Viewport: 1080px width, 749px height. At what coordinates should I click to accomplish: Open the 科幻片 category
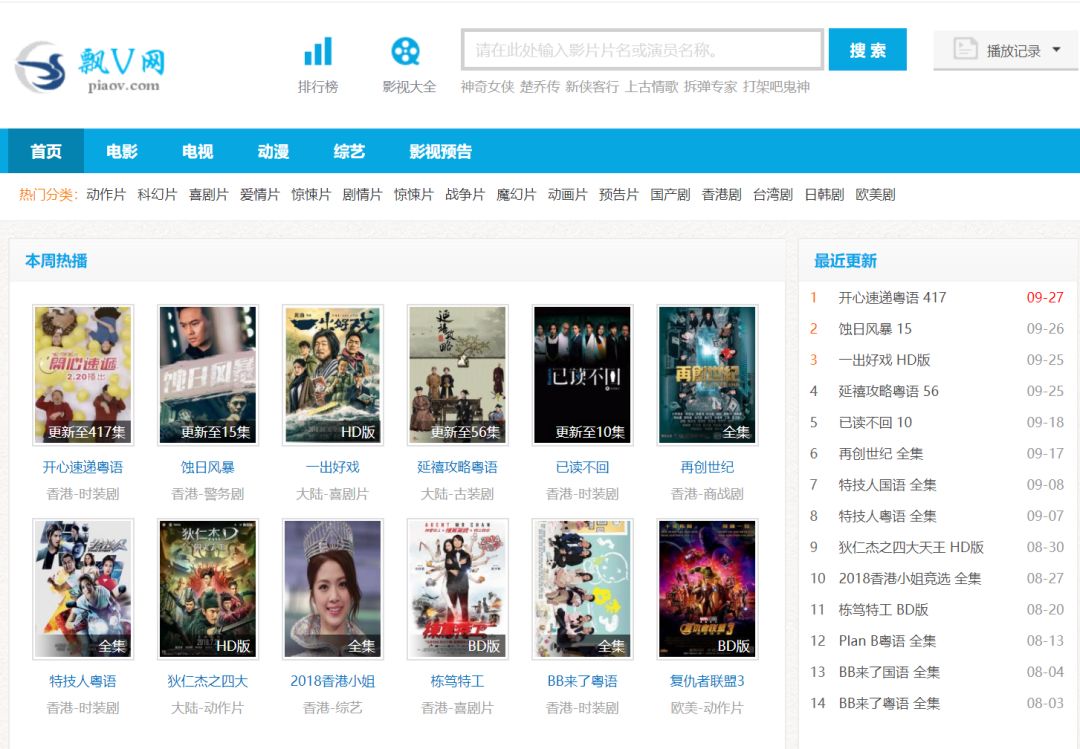point(158,195)
